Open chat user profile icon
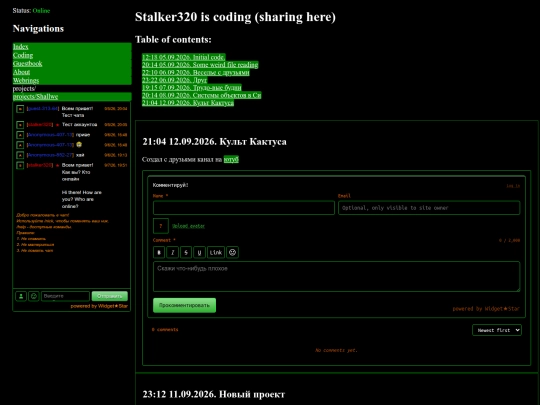This screenshot has height=405, width=540. 21,296
